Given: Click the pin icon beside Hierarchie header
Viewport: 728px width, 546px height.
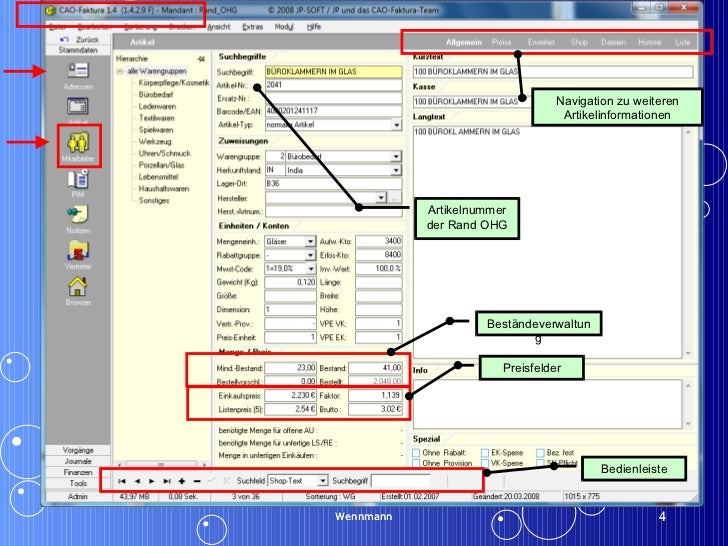Looking at the screenshot, I should [x=201, y=59].
